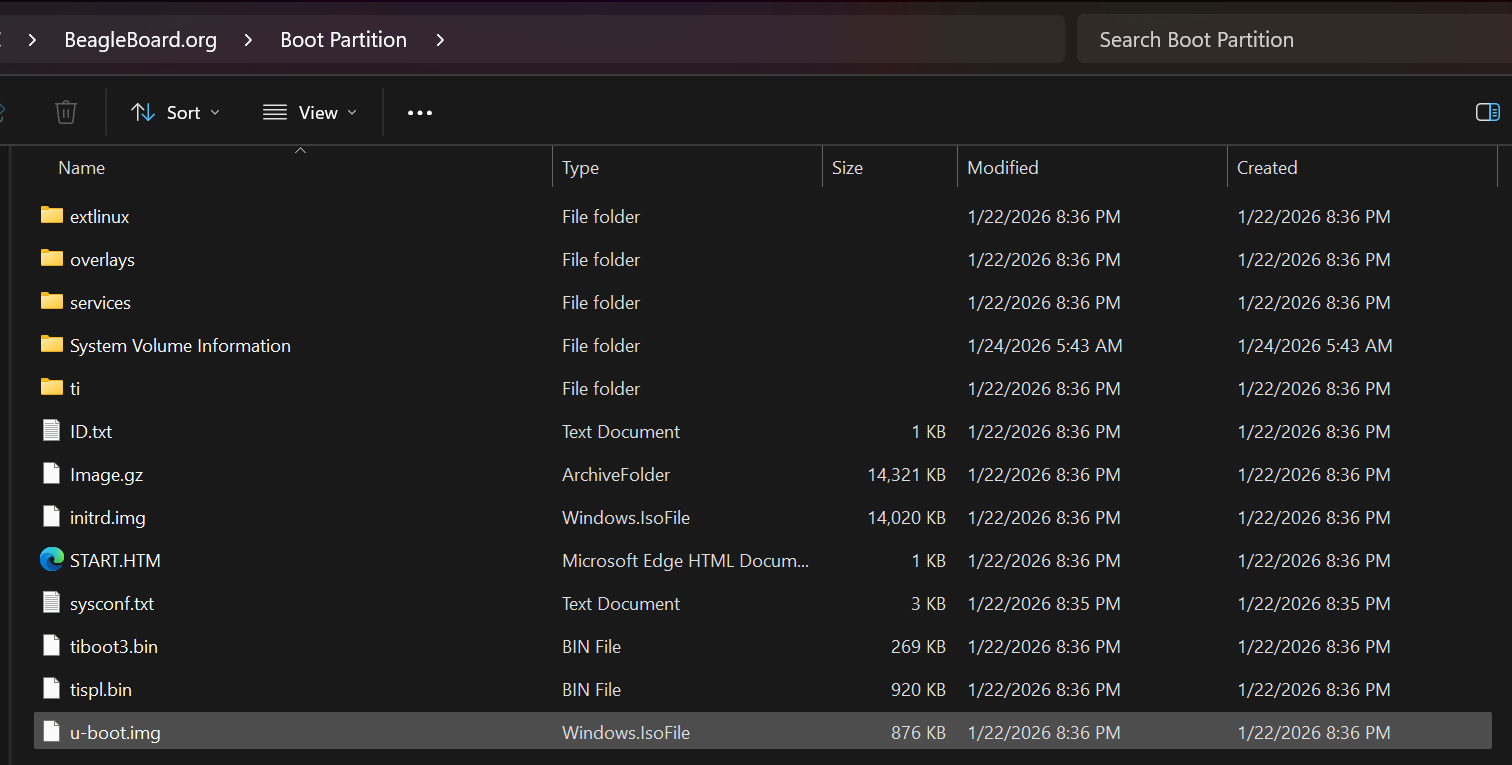Click the Image.gz file icon
The height and width of the screenshot is (765, 1512).
coord(52,474)
